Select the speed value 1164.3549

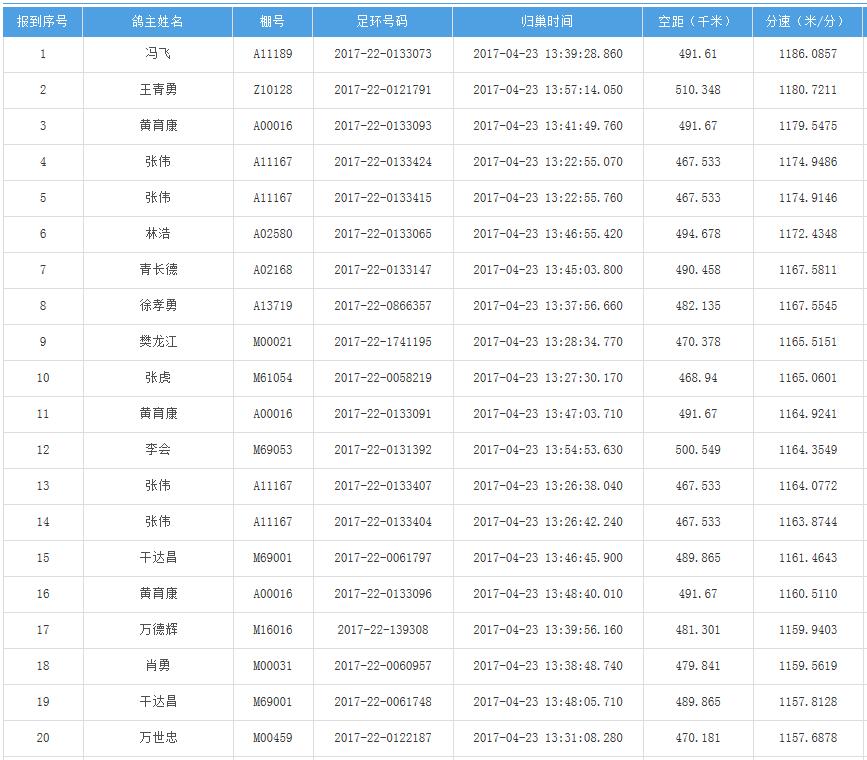click(x=807, y=450)
